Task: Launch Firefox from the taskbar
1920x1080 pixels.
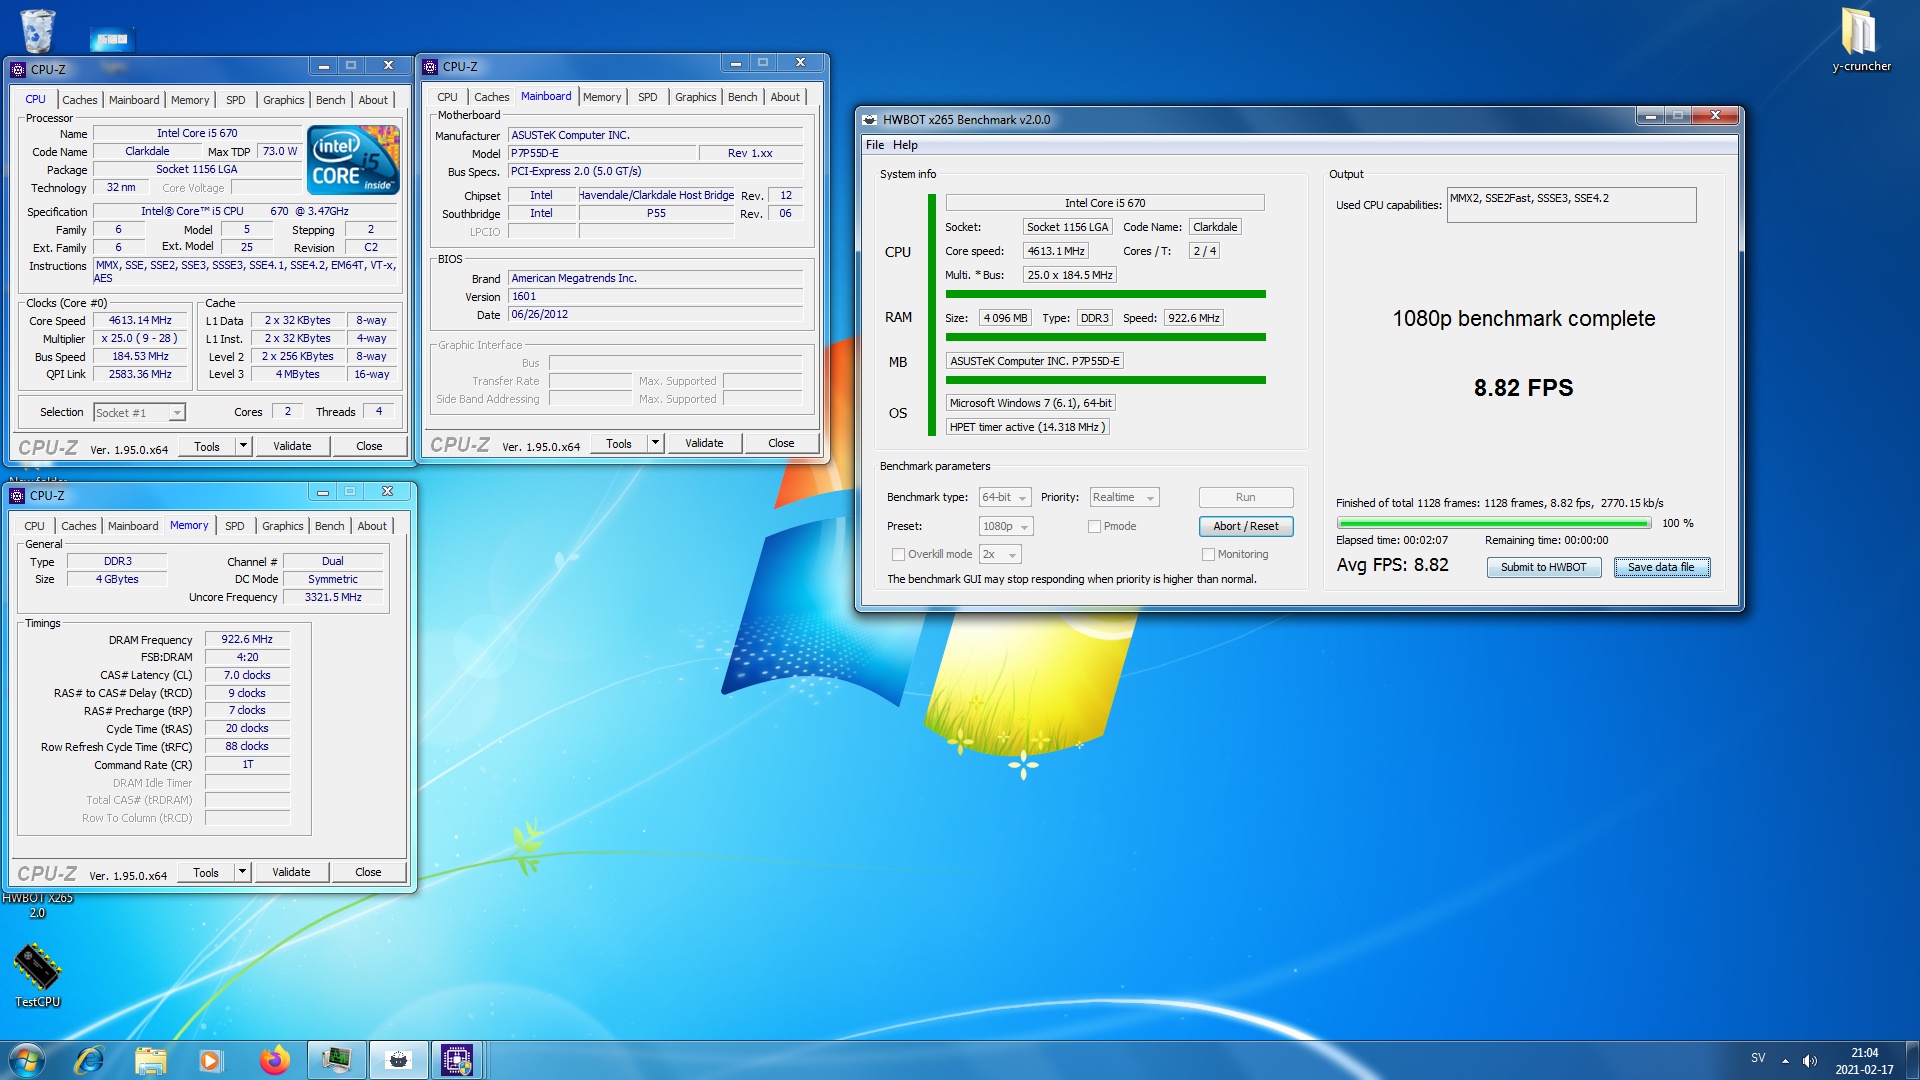Action: coord(274,1060)
